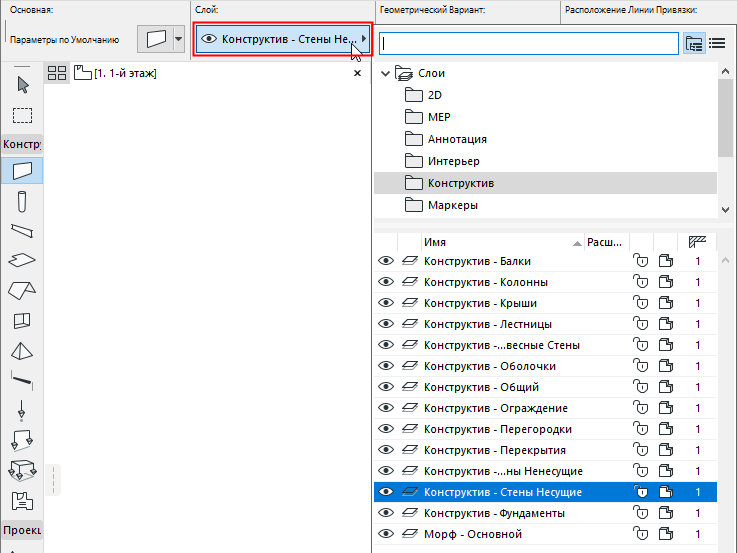The image size is (737, 553).
Task: Open the tab overview grid icon
Action: 57,73
